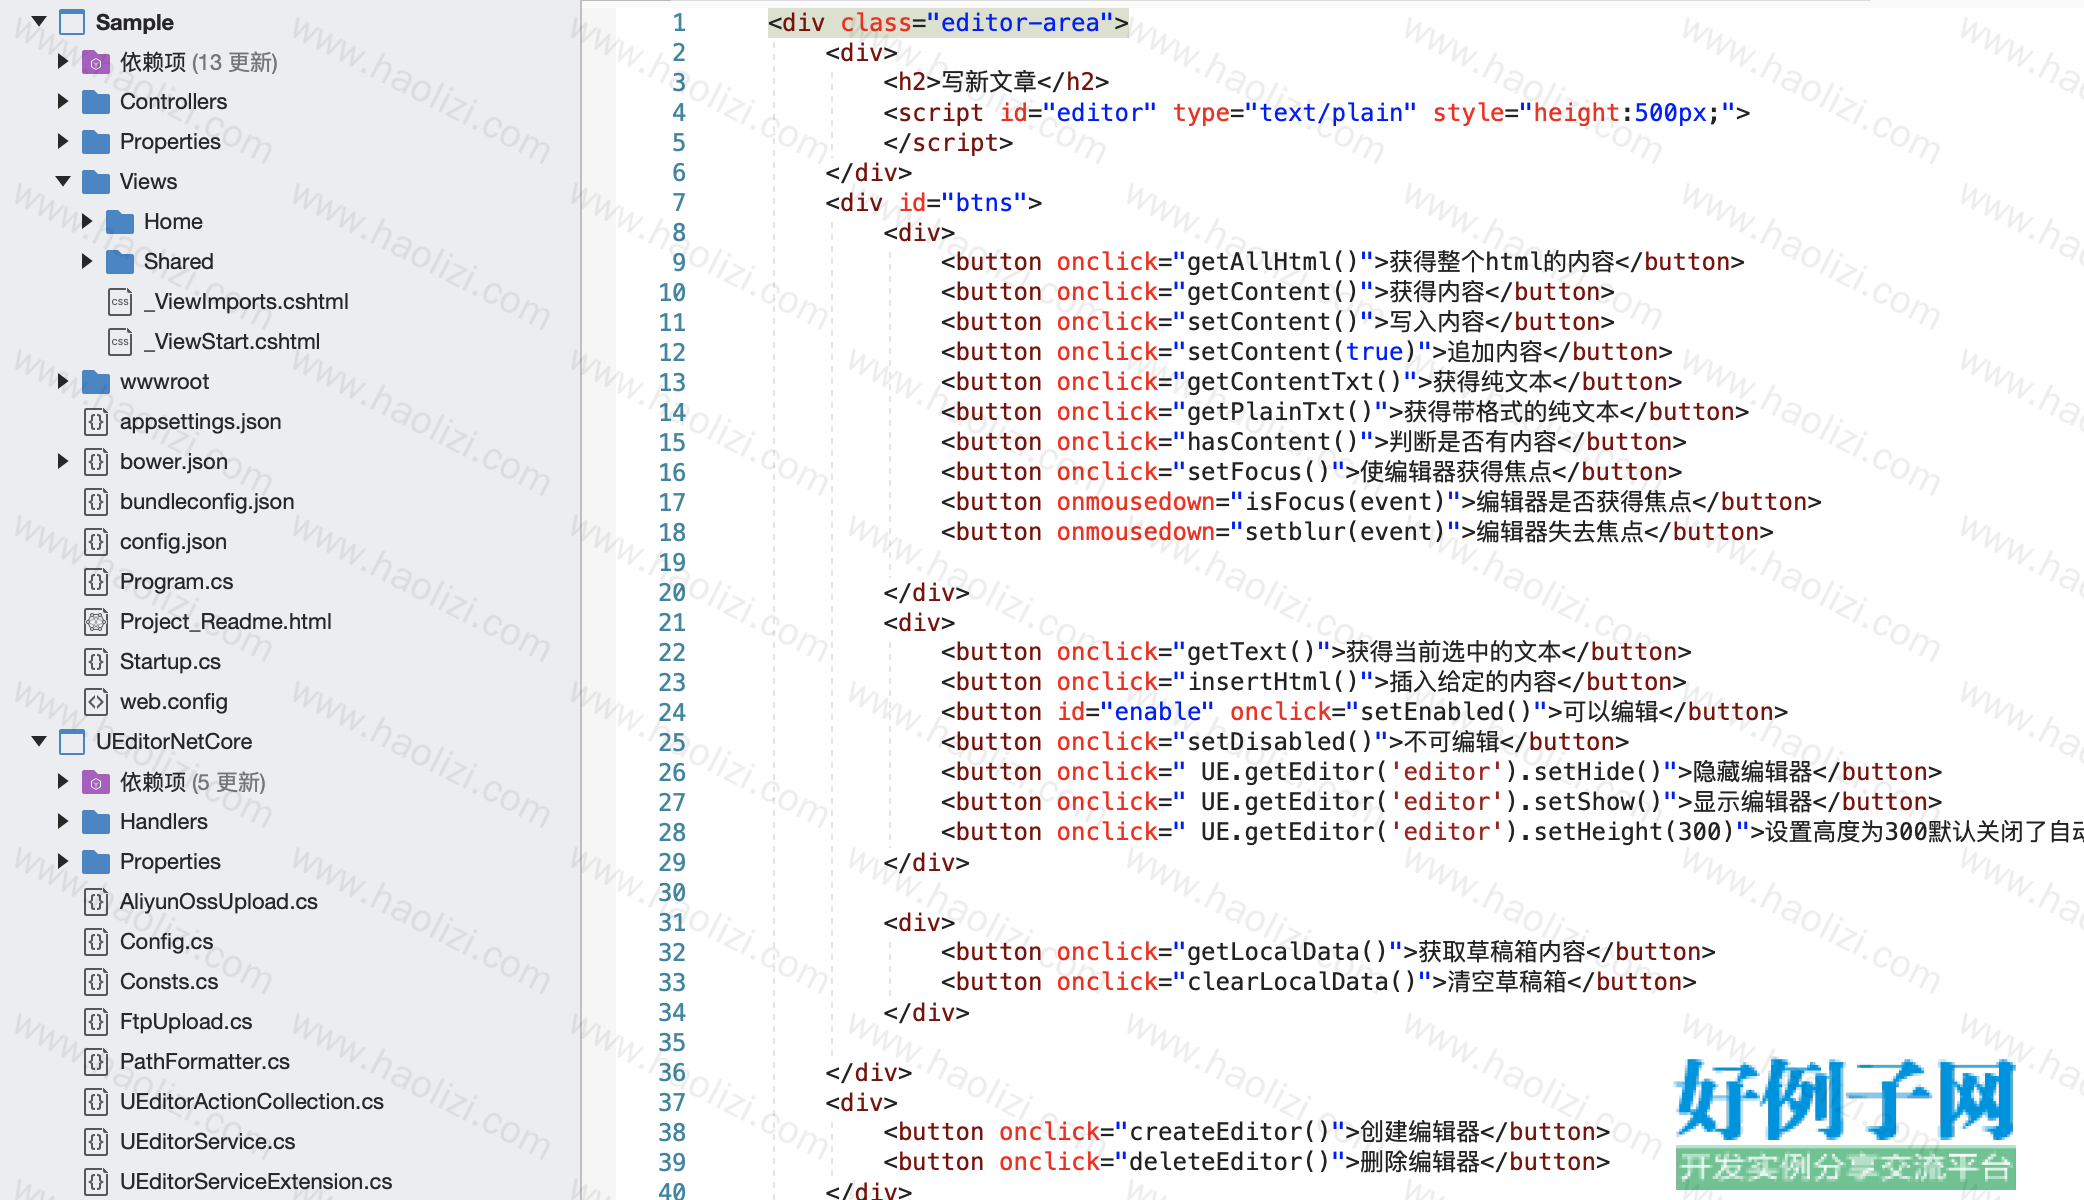Click the getAllHtml() onclick code on line 9
The width and height of the screenshot is (2084, 1200).
(1272, 262)
